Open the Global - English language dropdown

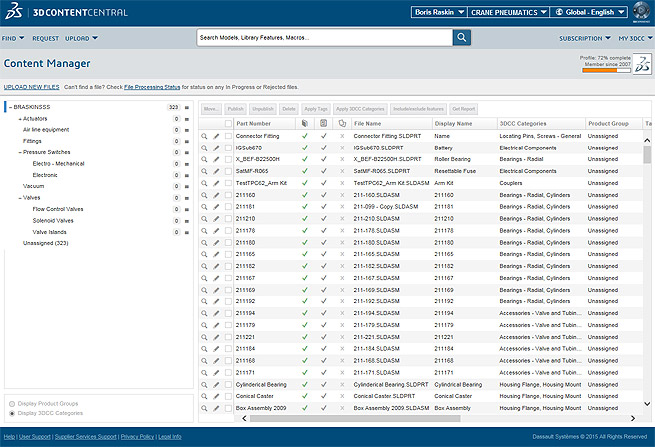point(587,13)
